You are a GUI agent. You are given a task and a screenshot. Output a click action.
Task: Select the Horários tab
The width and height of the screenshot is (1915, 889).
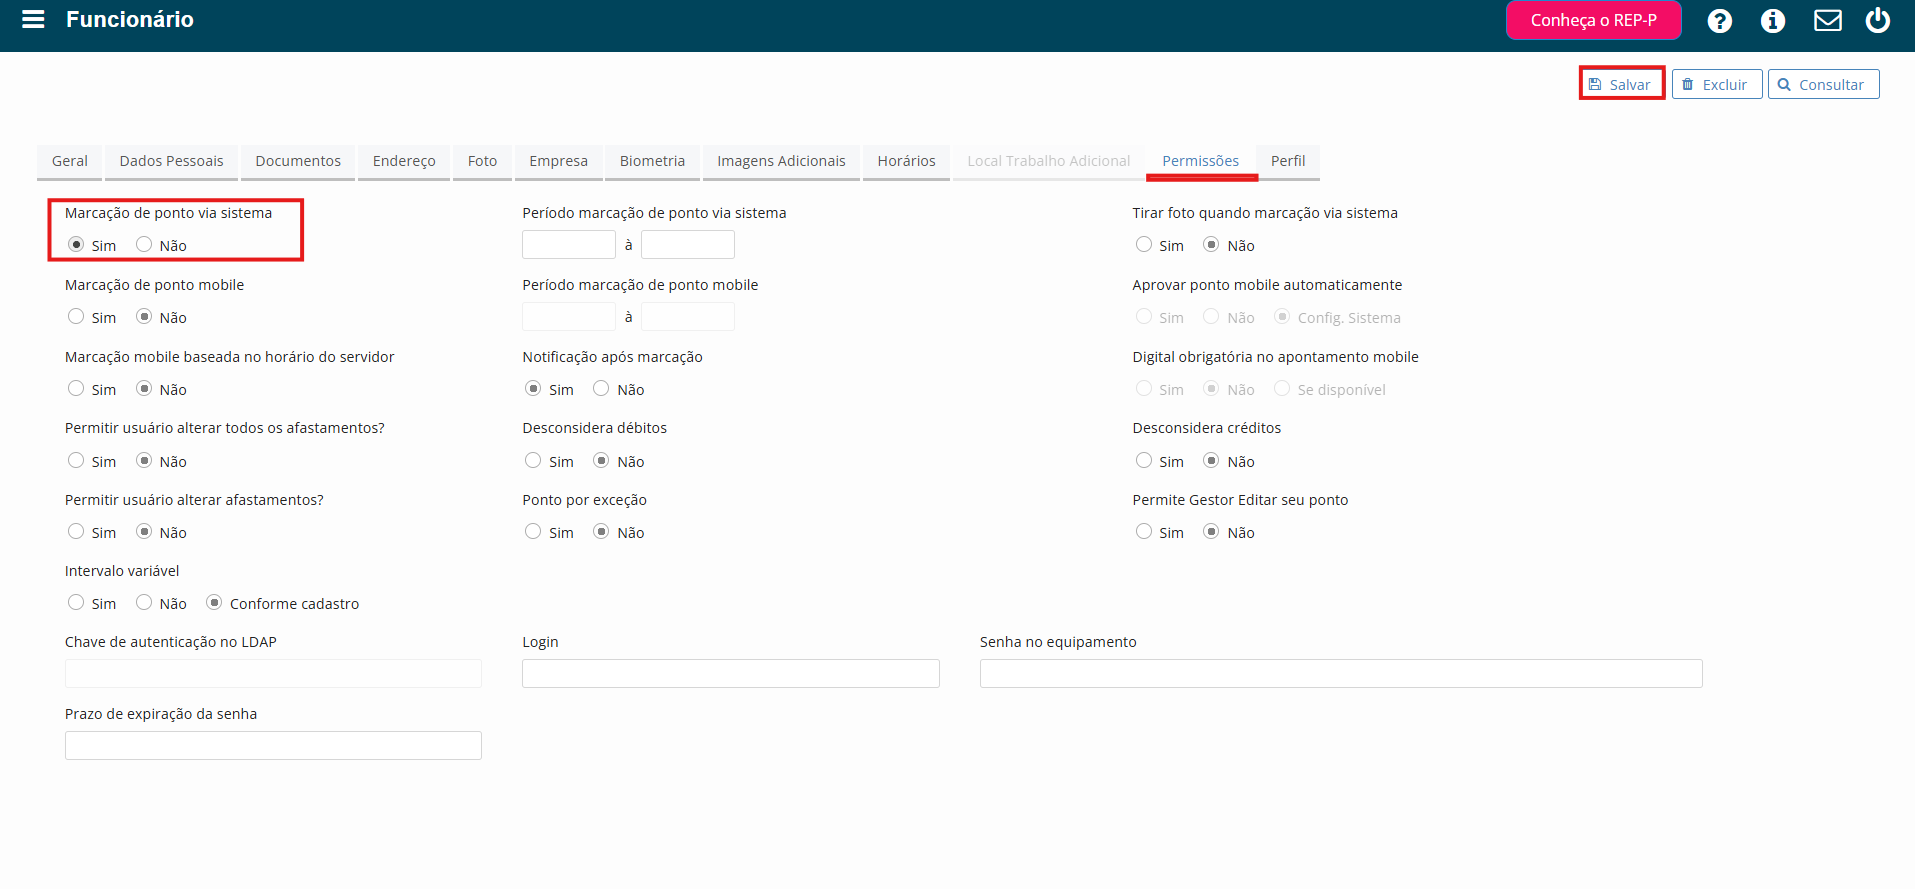point(906,161)
